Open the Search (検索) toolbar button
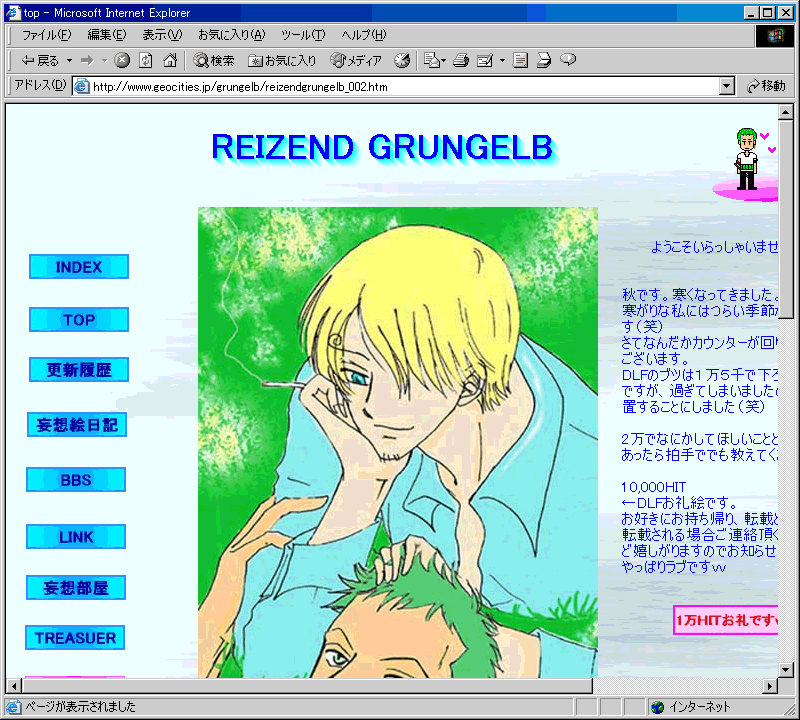 tap(214, 61)
